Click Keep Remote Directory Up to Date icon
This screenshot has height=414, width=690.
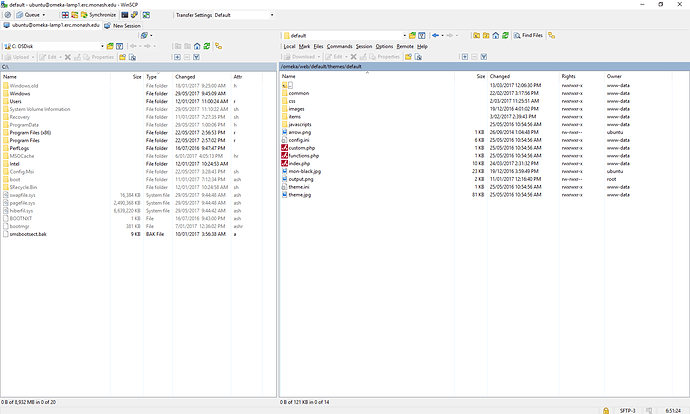[74, 15]
